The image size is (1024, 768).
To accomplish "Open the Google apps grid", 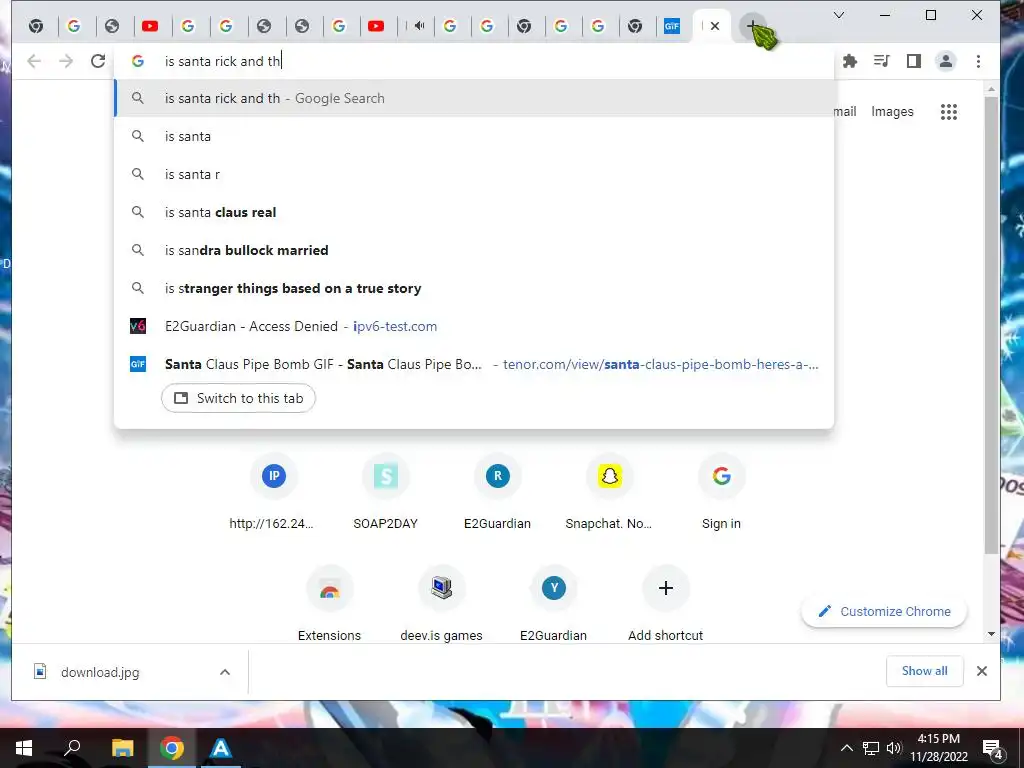I will point(949,112).
